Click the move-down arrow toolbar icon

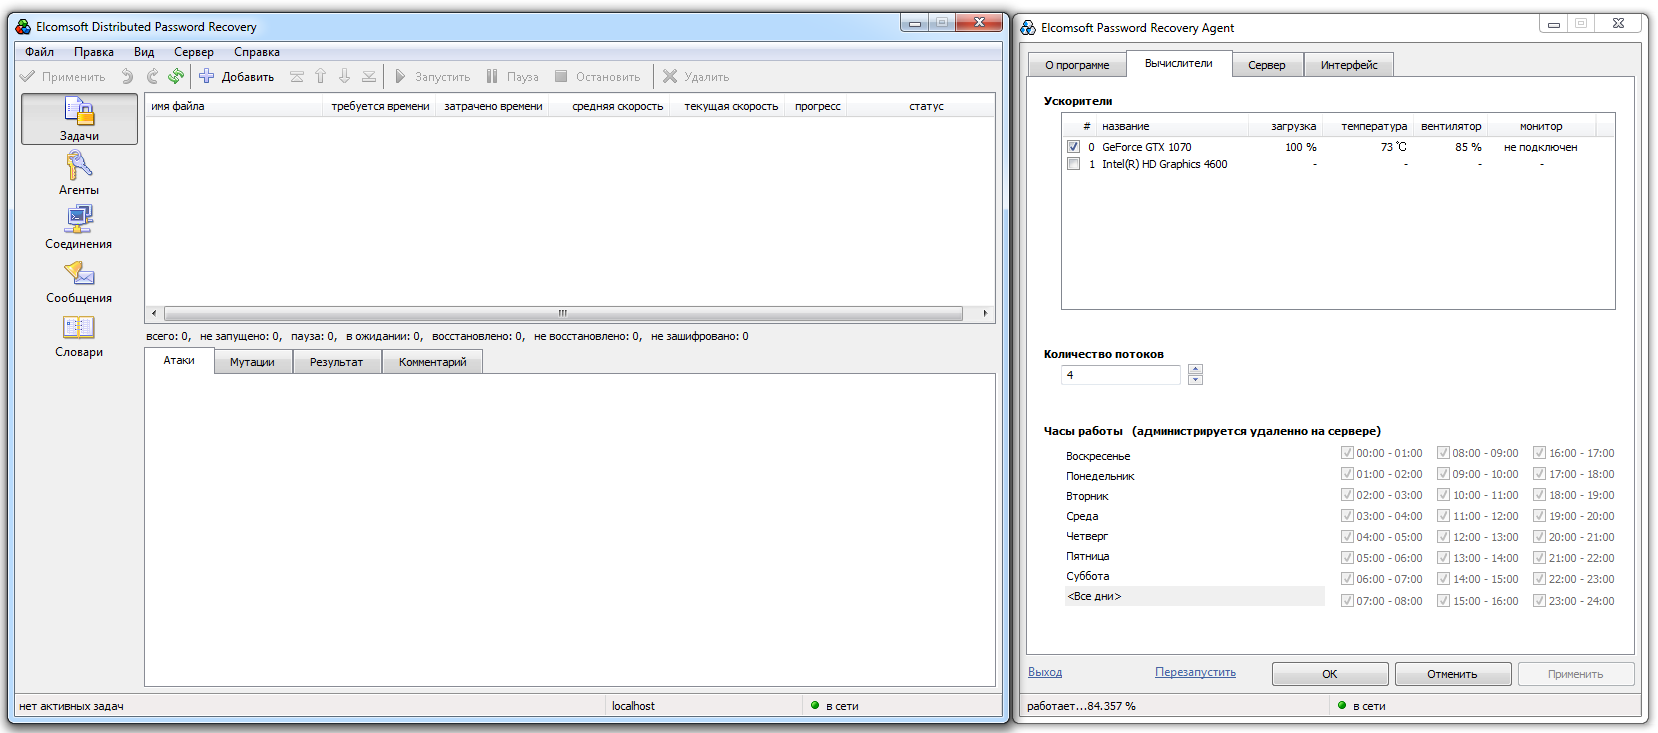pos(345,76)
